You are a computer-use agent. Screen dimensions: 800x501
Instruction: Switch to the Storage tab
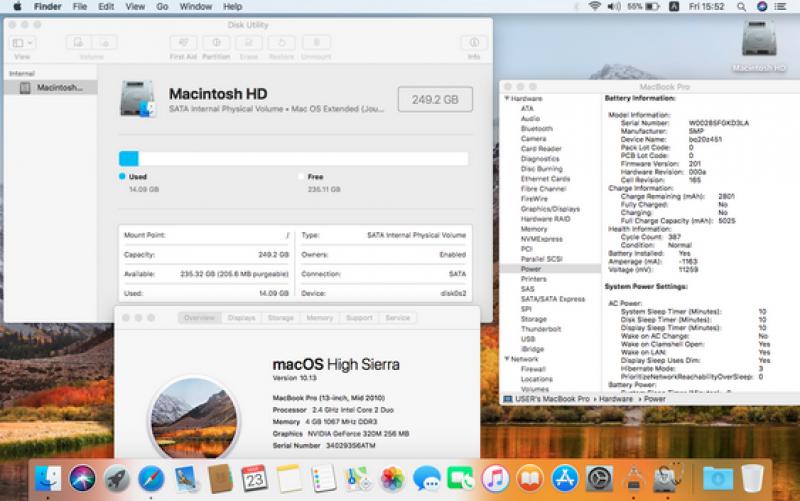[281, 318]
